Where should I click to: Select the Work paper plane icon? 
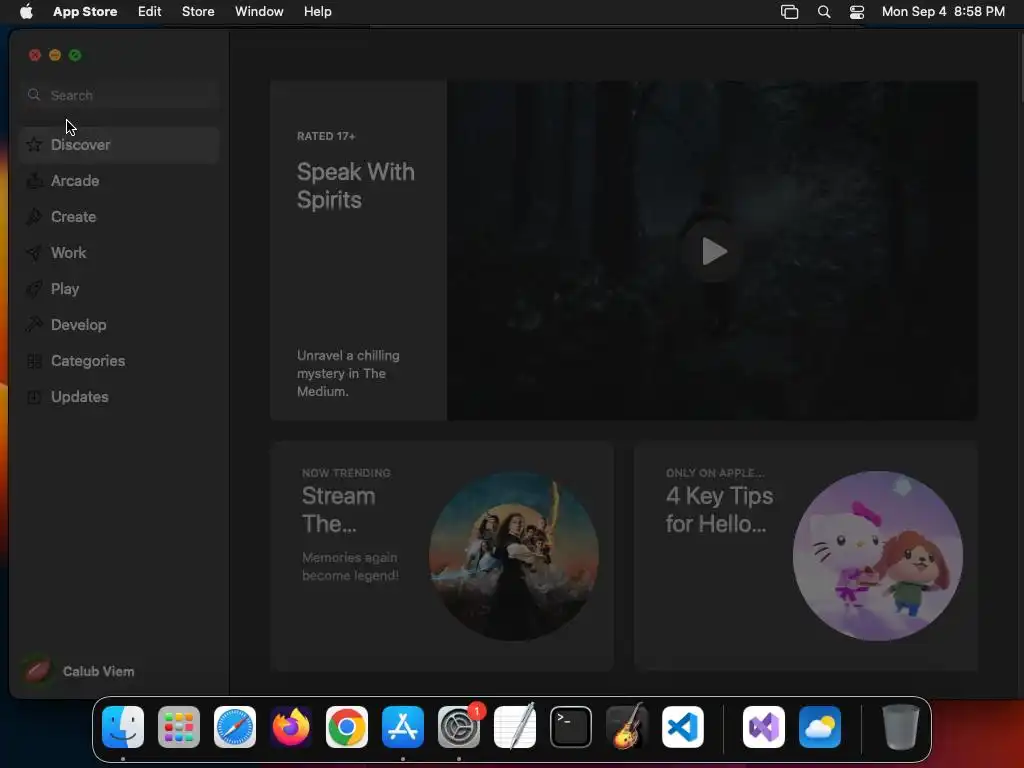click(34, 253)
